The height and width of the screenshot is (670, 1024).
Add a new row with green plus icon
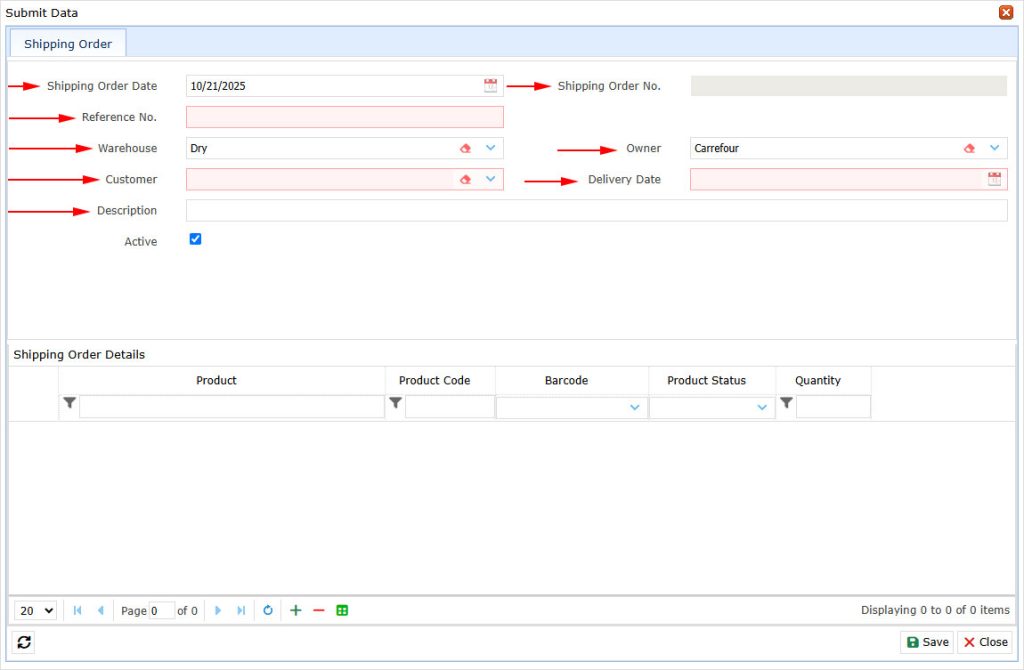pyautogui.click(x=295, y=610)
